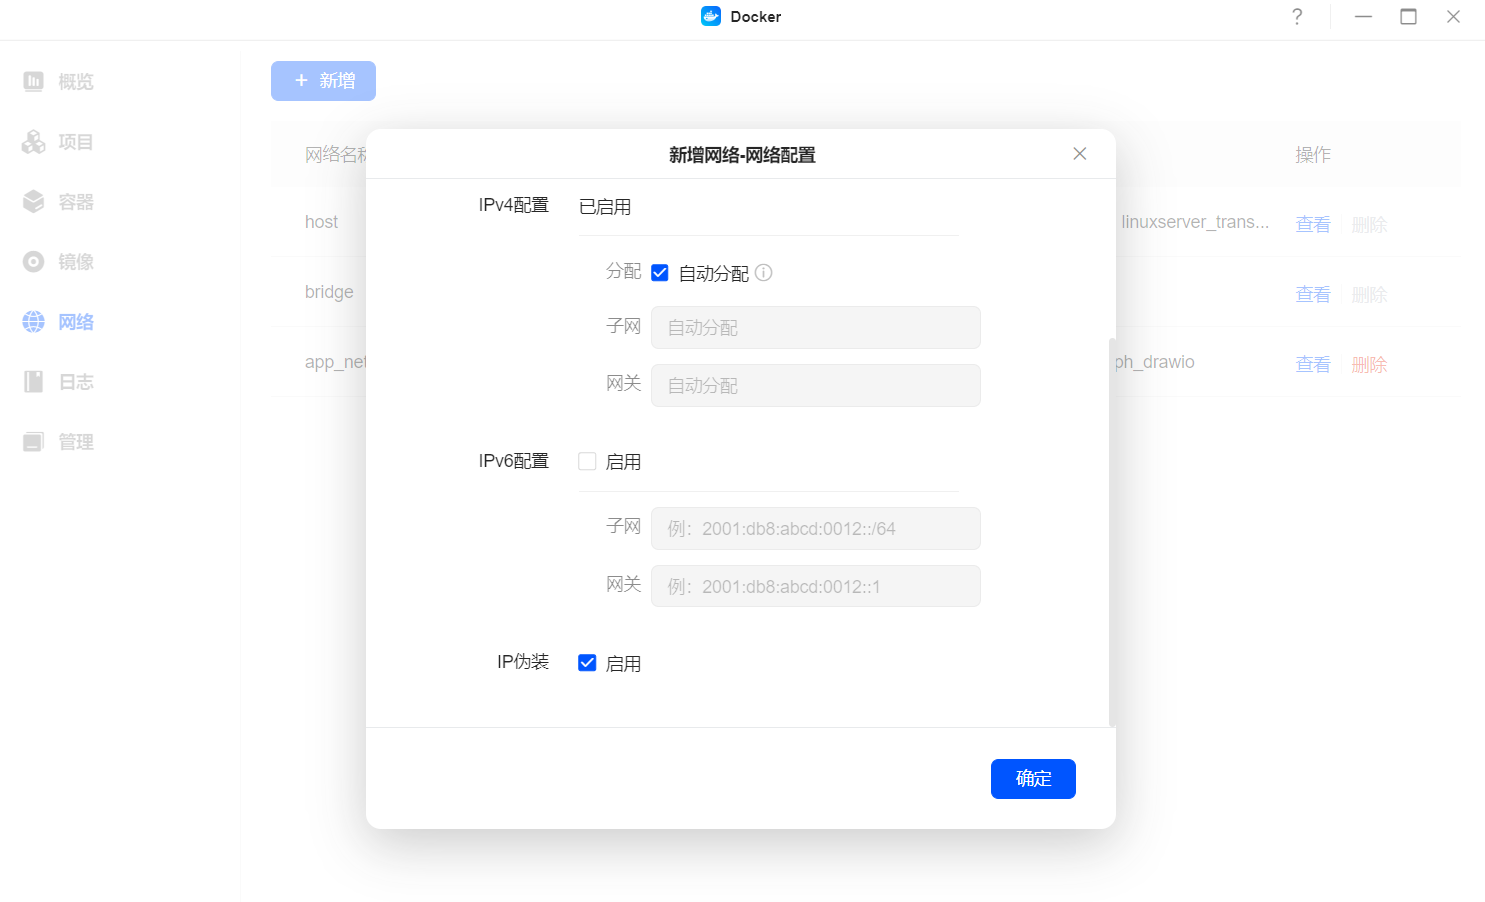1485x902 pixels.
Task: Click the Management (管理) sidebar icon
Action: [34, 442]
